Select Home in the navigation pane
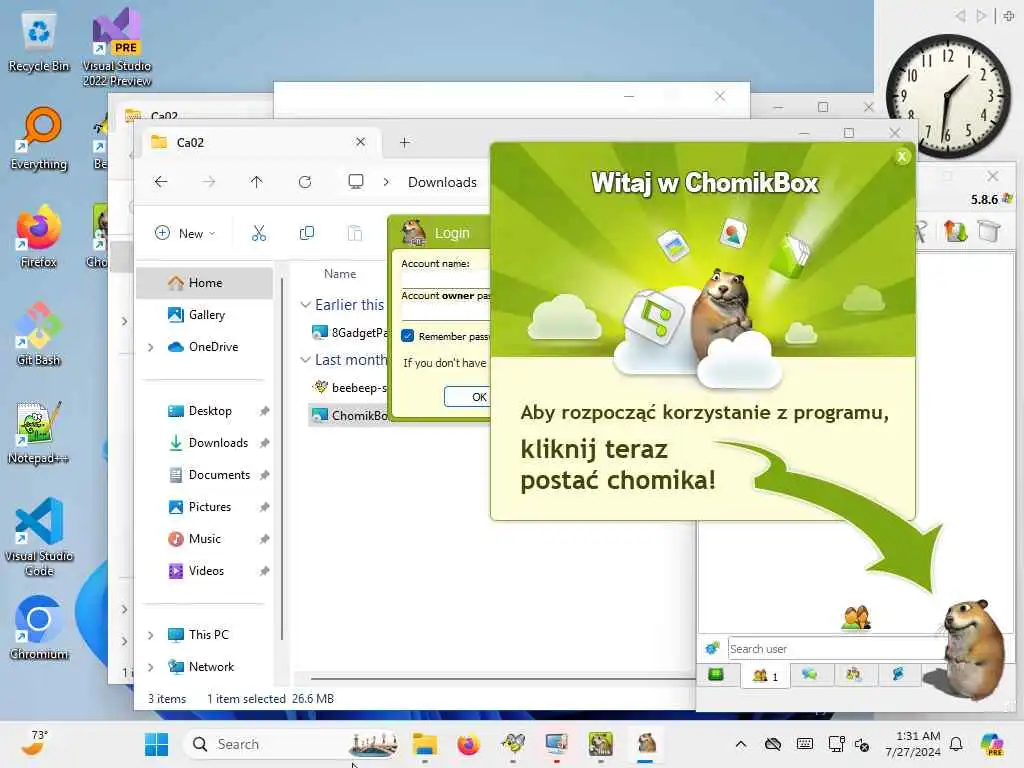The width and height of the screenshot is (1024, 768). click(x=205, y=283)
